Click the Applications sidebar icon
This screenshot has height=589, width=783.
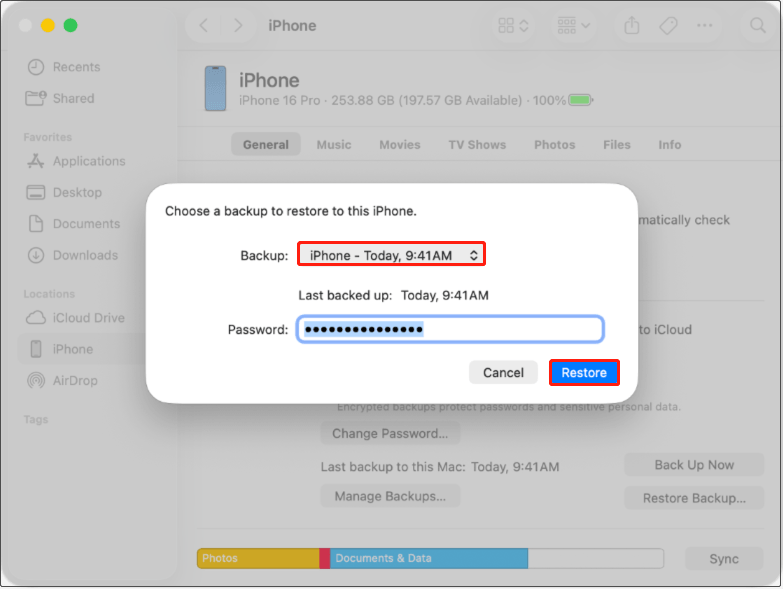(x=35, y=161)
